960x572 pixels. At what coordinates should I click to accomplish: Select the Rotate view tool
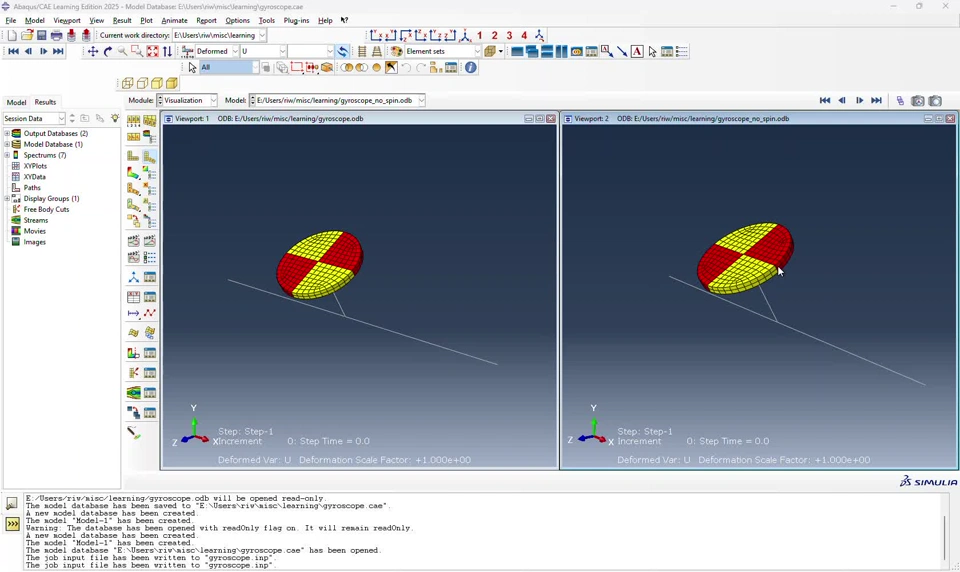pyautogui.click(x=108, y=51)
